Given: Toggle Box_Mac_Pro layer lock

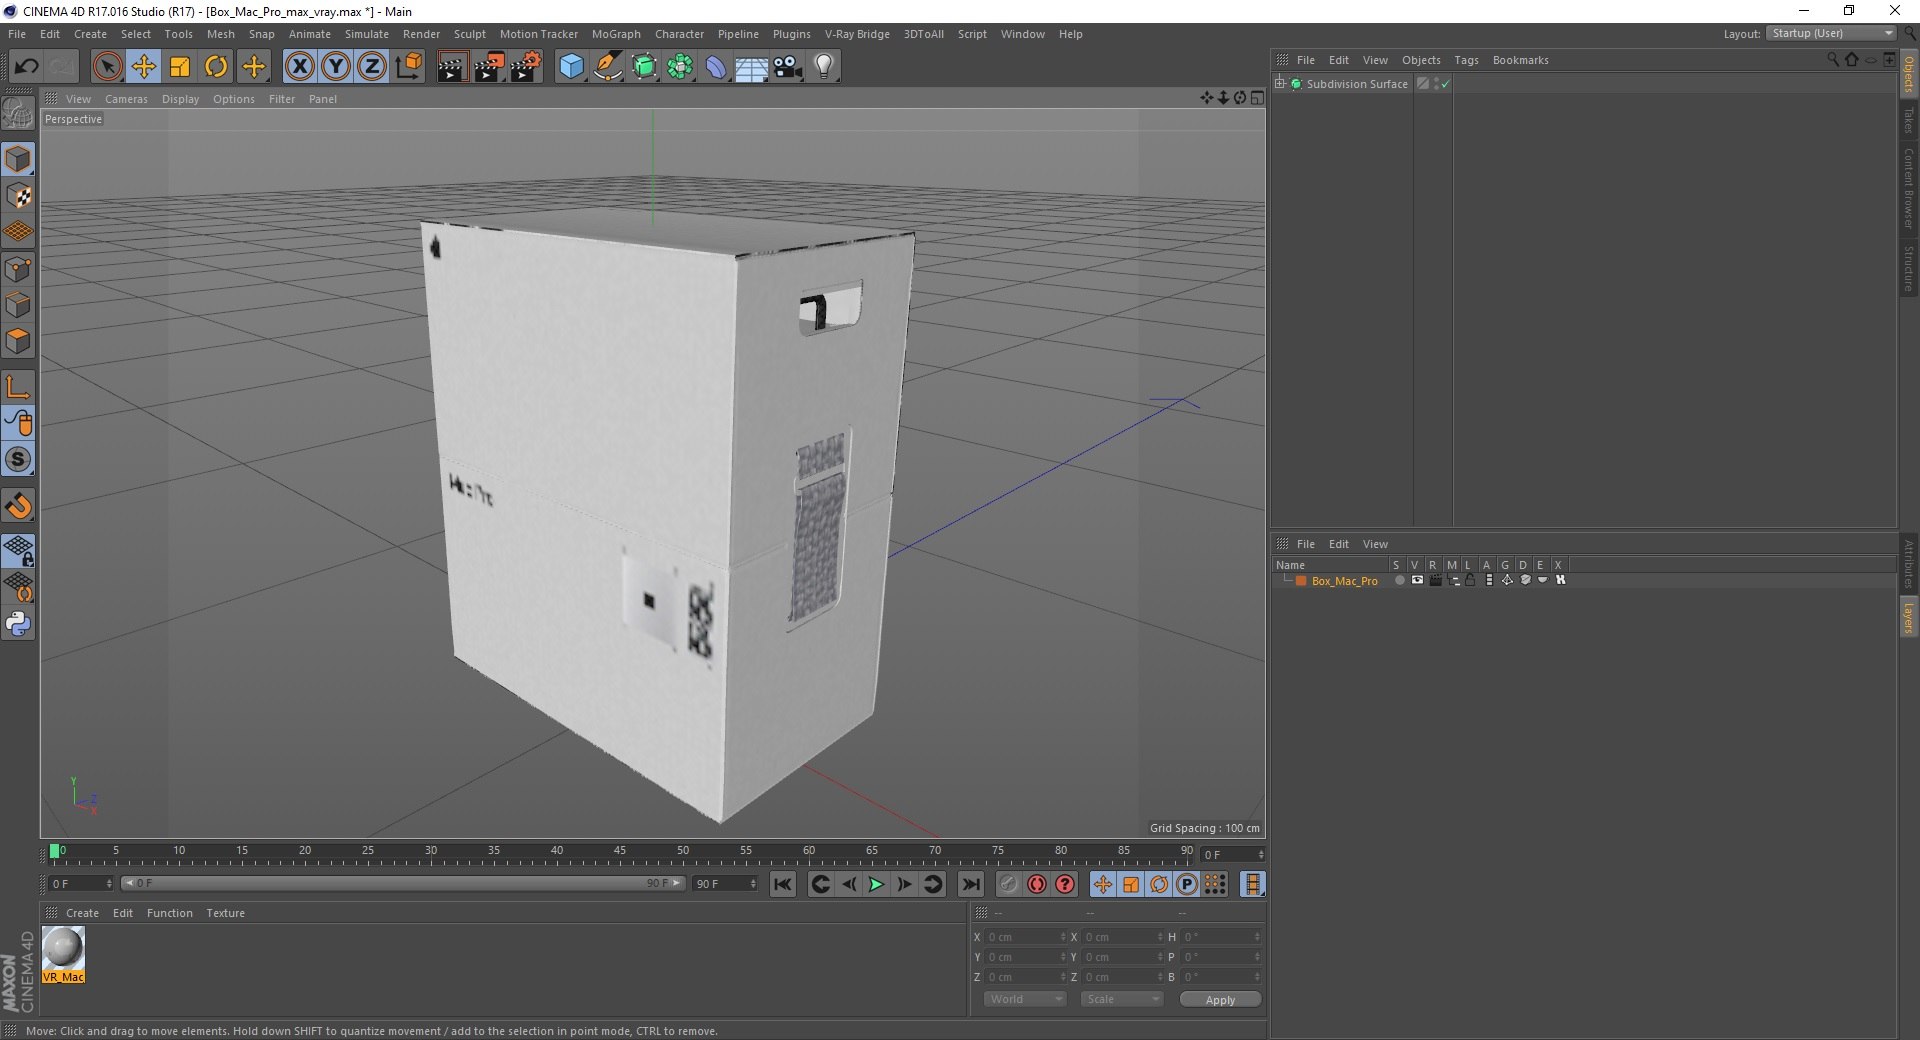Looking at the screenshot, I should coord(1471,580).
